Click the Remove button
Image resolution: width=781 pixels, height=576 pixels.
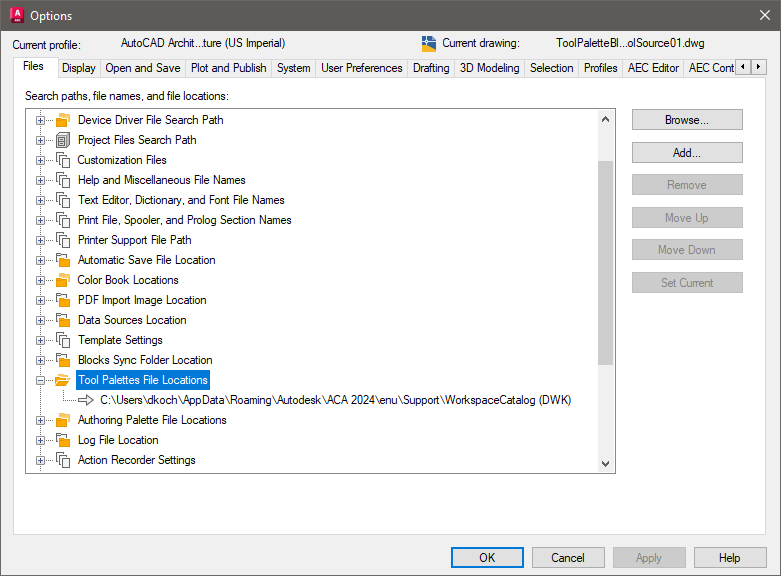pos(687,185)
